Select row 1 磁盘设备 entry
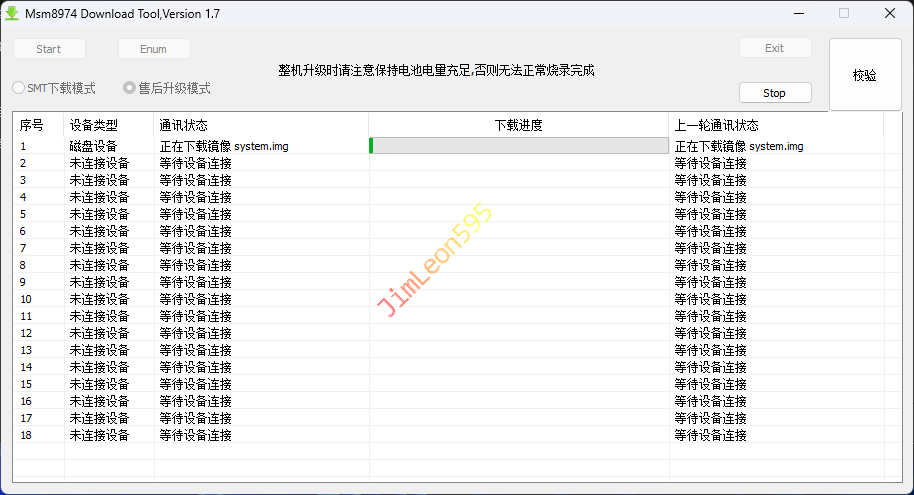Viewport: 914px width, 495px height. [93, 146]
